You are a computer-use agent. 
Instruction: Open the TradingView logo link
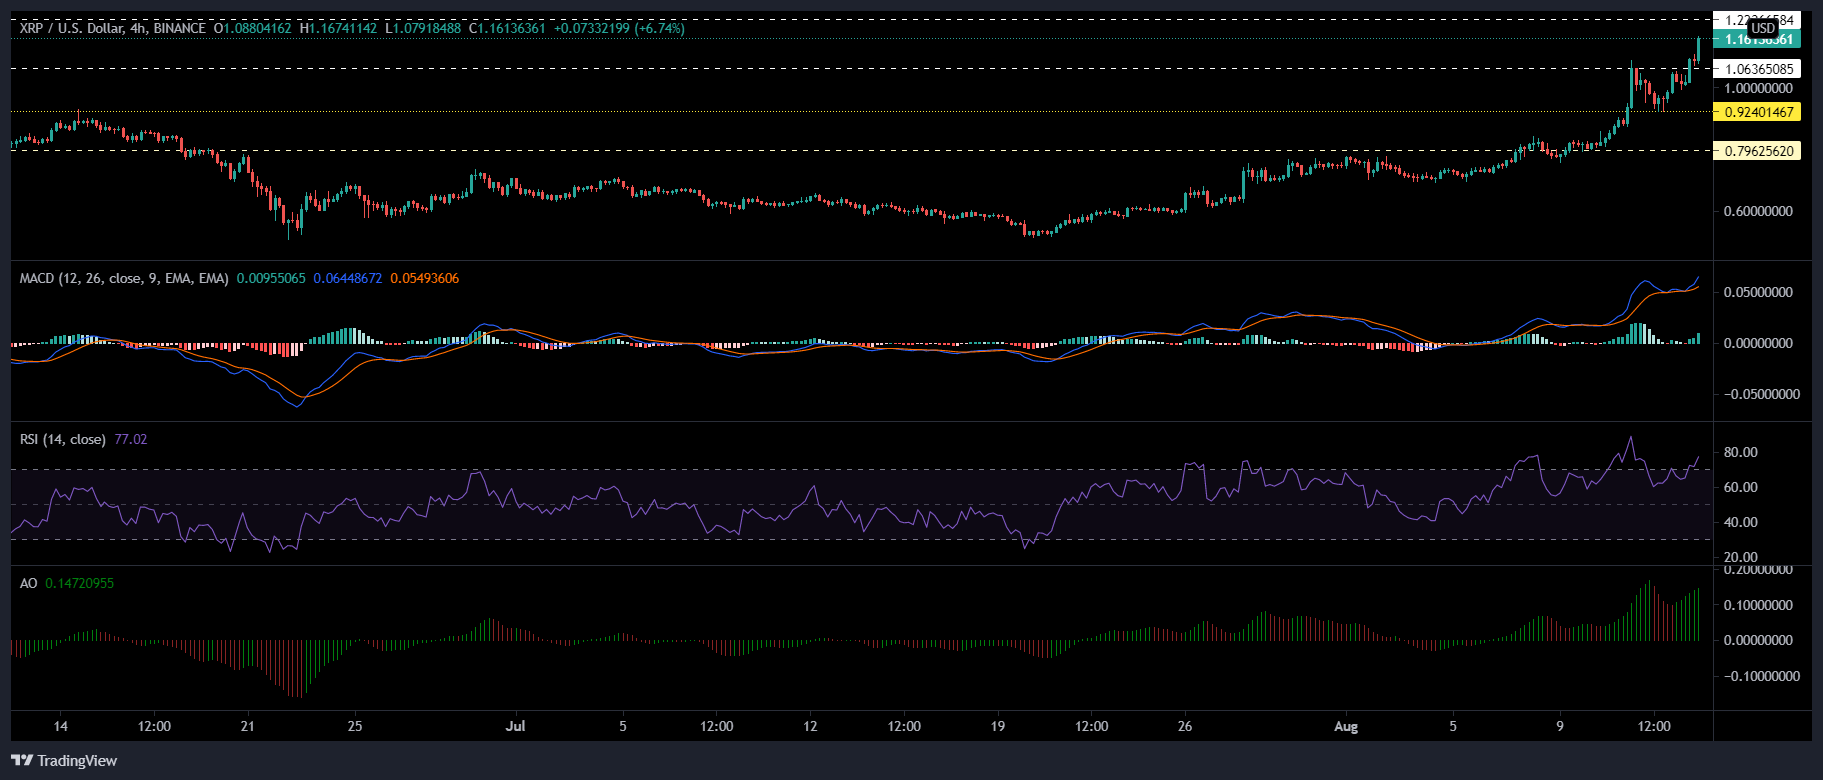[64, 761]
